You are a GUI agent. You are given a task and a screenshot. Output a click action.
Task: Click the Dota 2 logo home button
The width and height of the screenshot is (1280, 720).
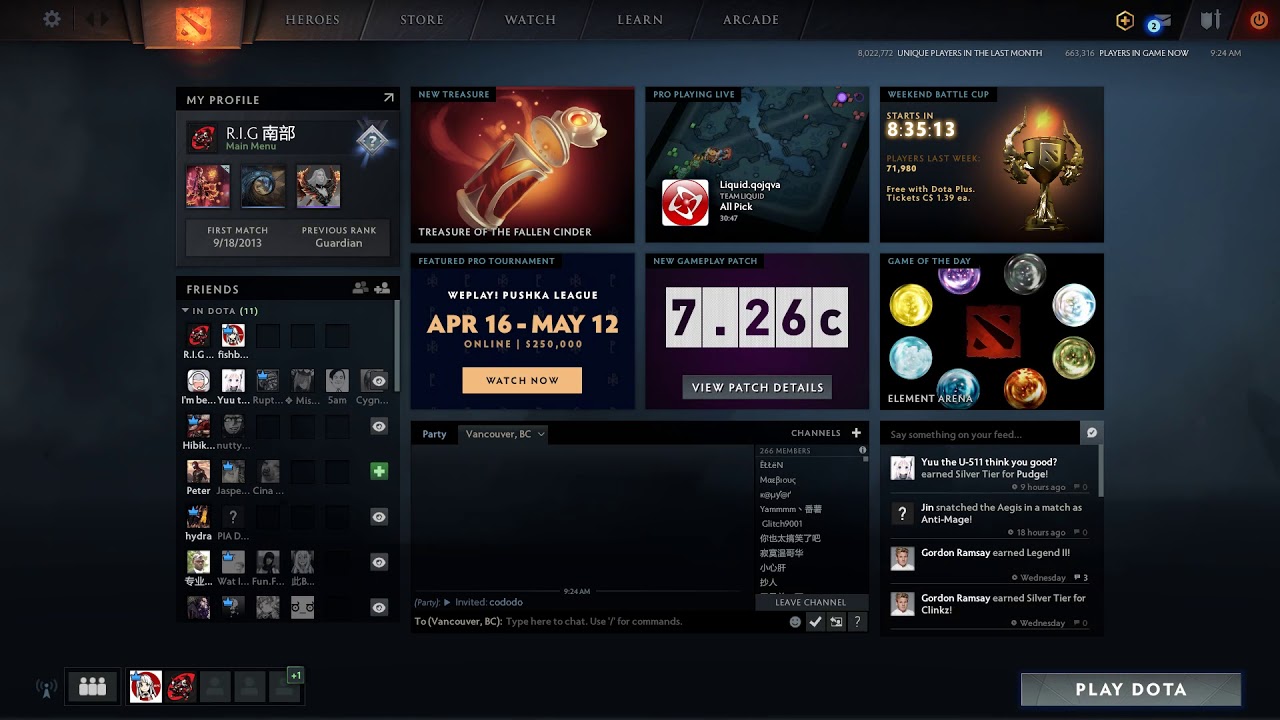click(x=194, y=22)
